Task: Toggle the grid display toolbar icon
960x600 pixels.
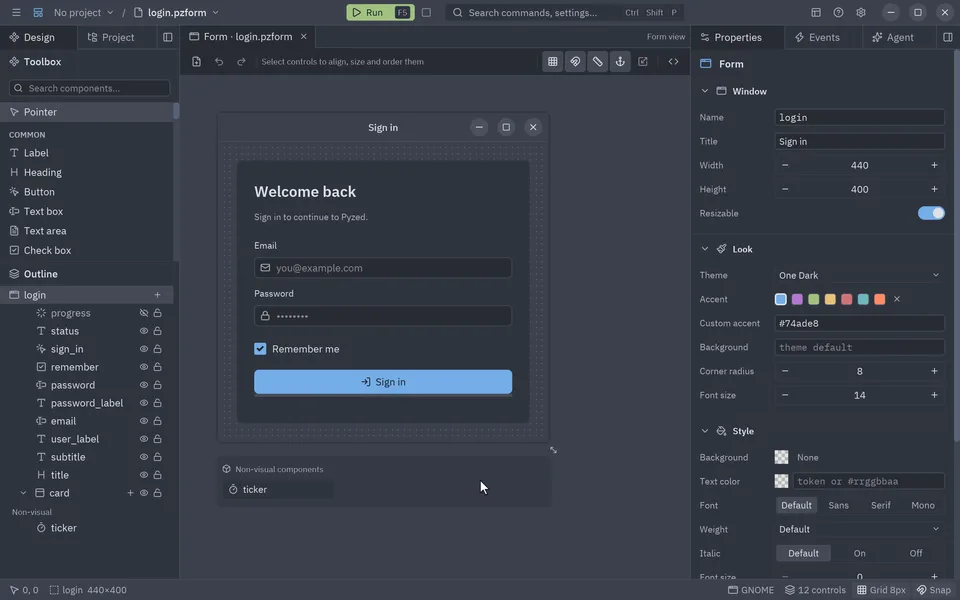Action: click(x=552, y=61)
